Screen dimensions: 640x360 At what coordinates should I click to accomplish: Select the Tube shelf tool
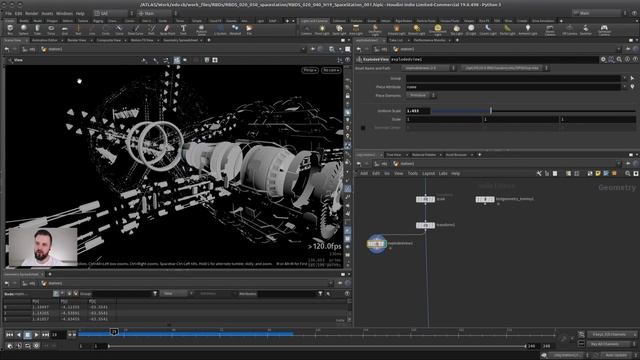(x=37, y=29)
